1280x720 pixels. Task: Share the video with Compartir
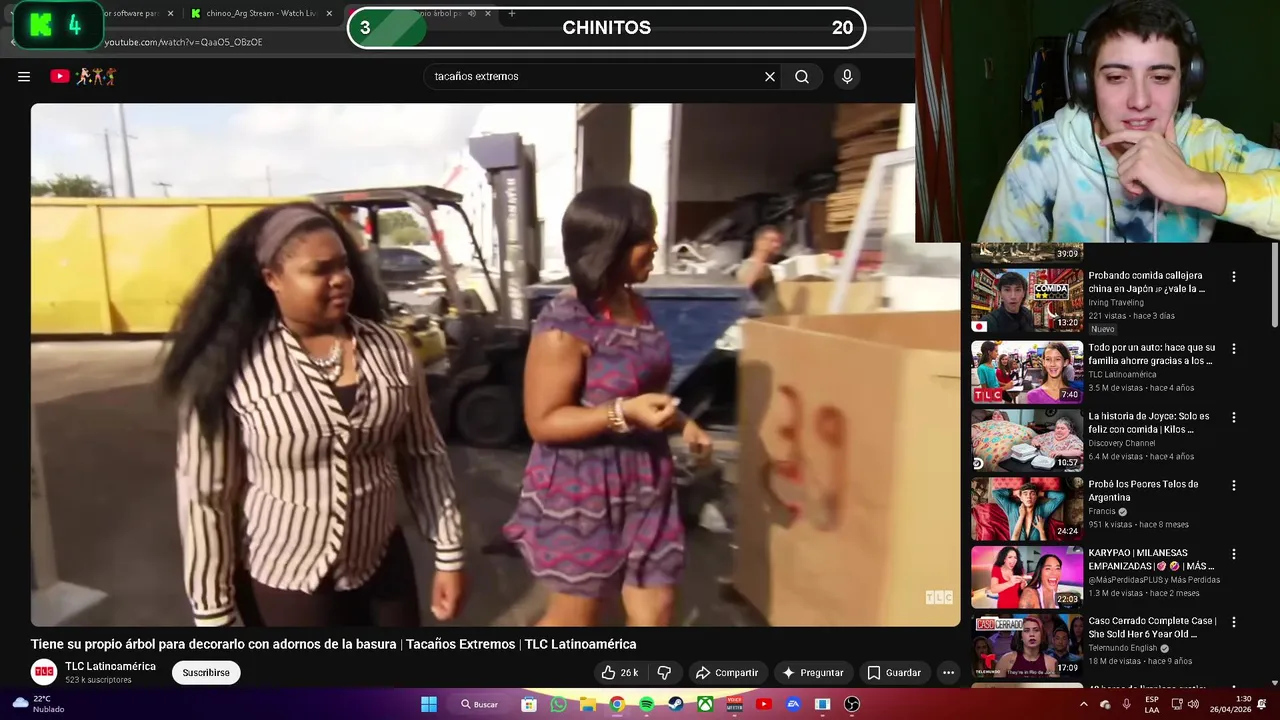727,673
